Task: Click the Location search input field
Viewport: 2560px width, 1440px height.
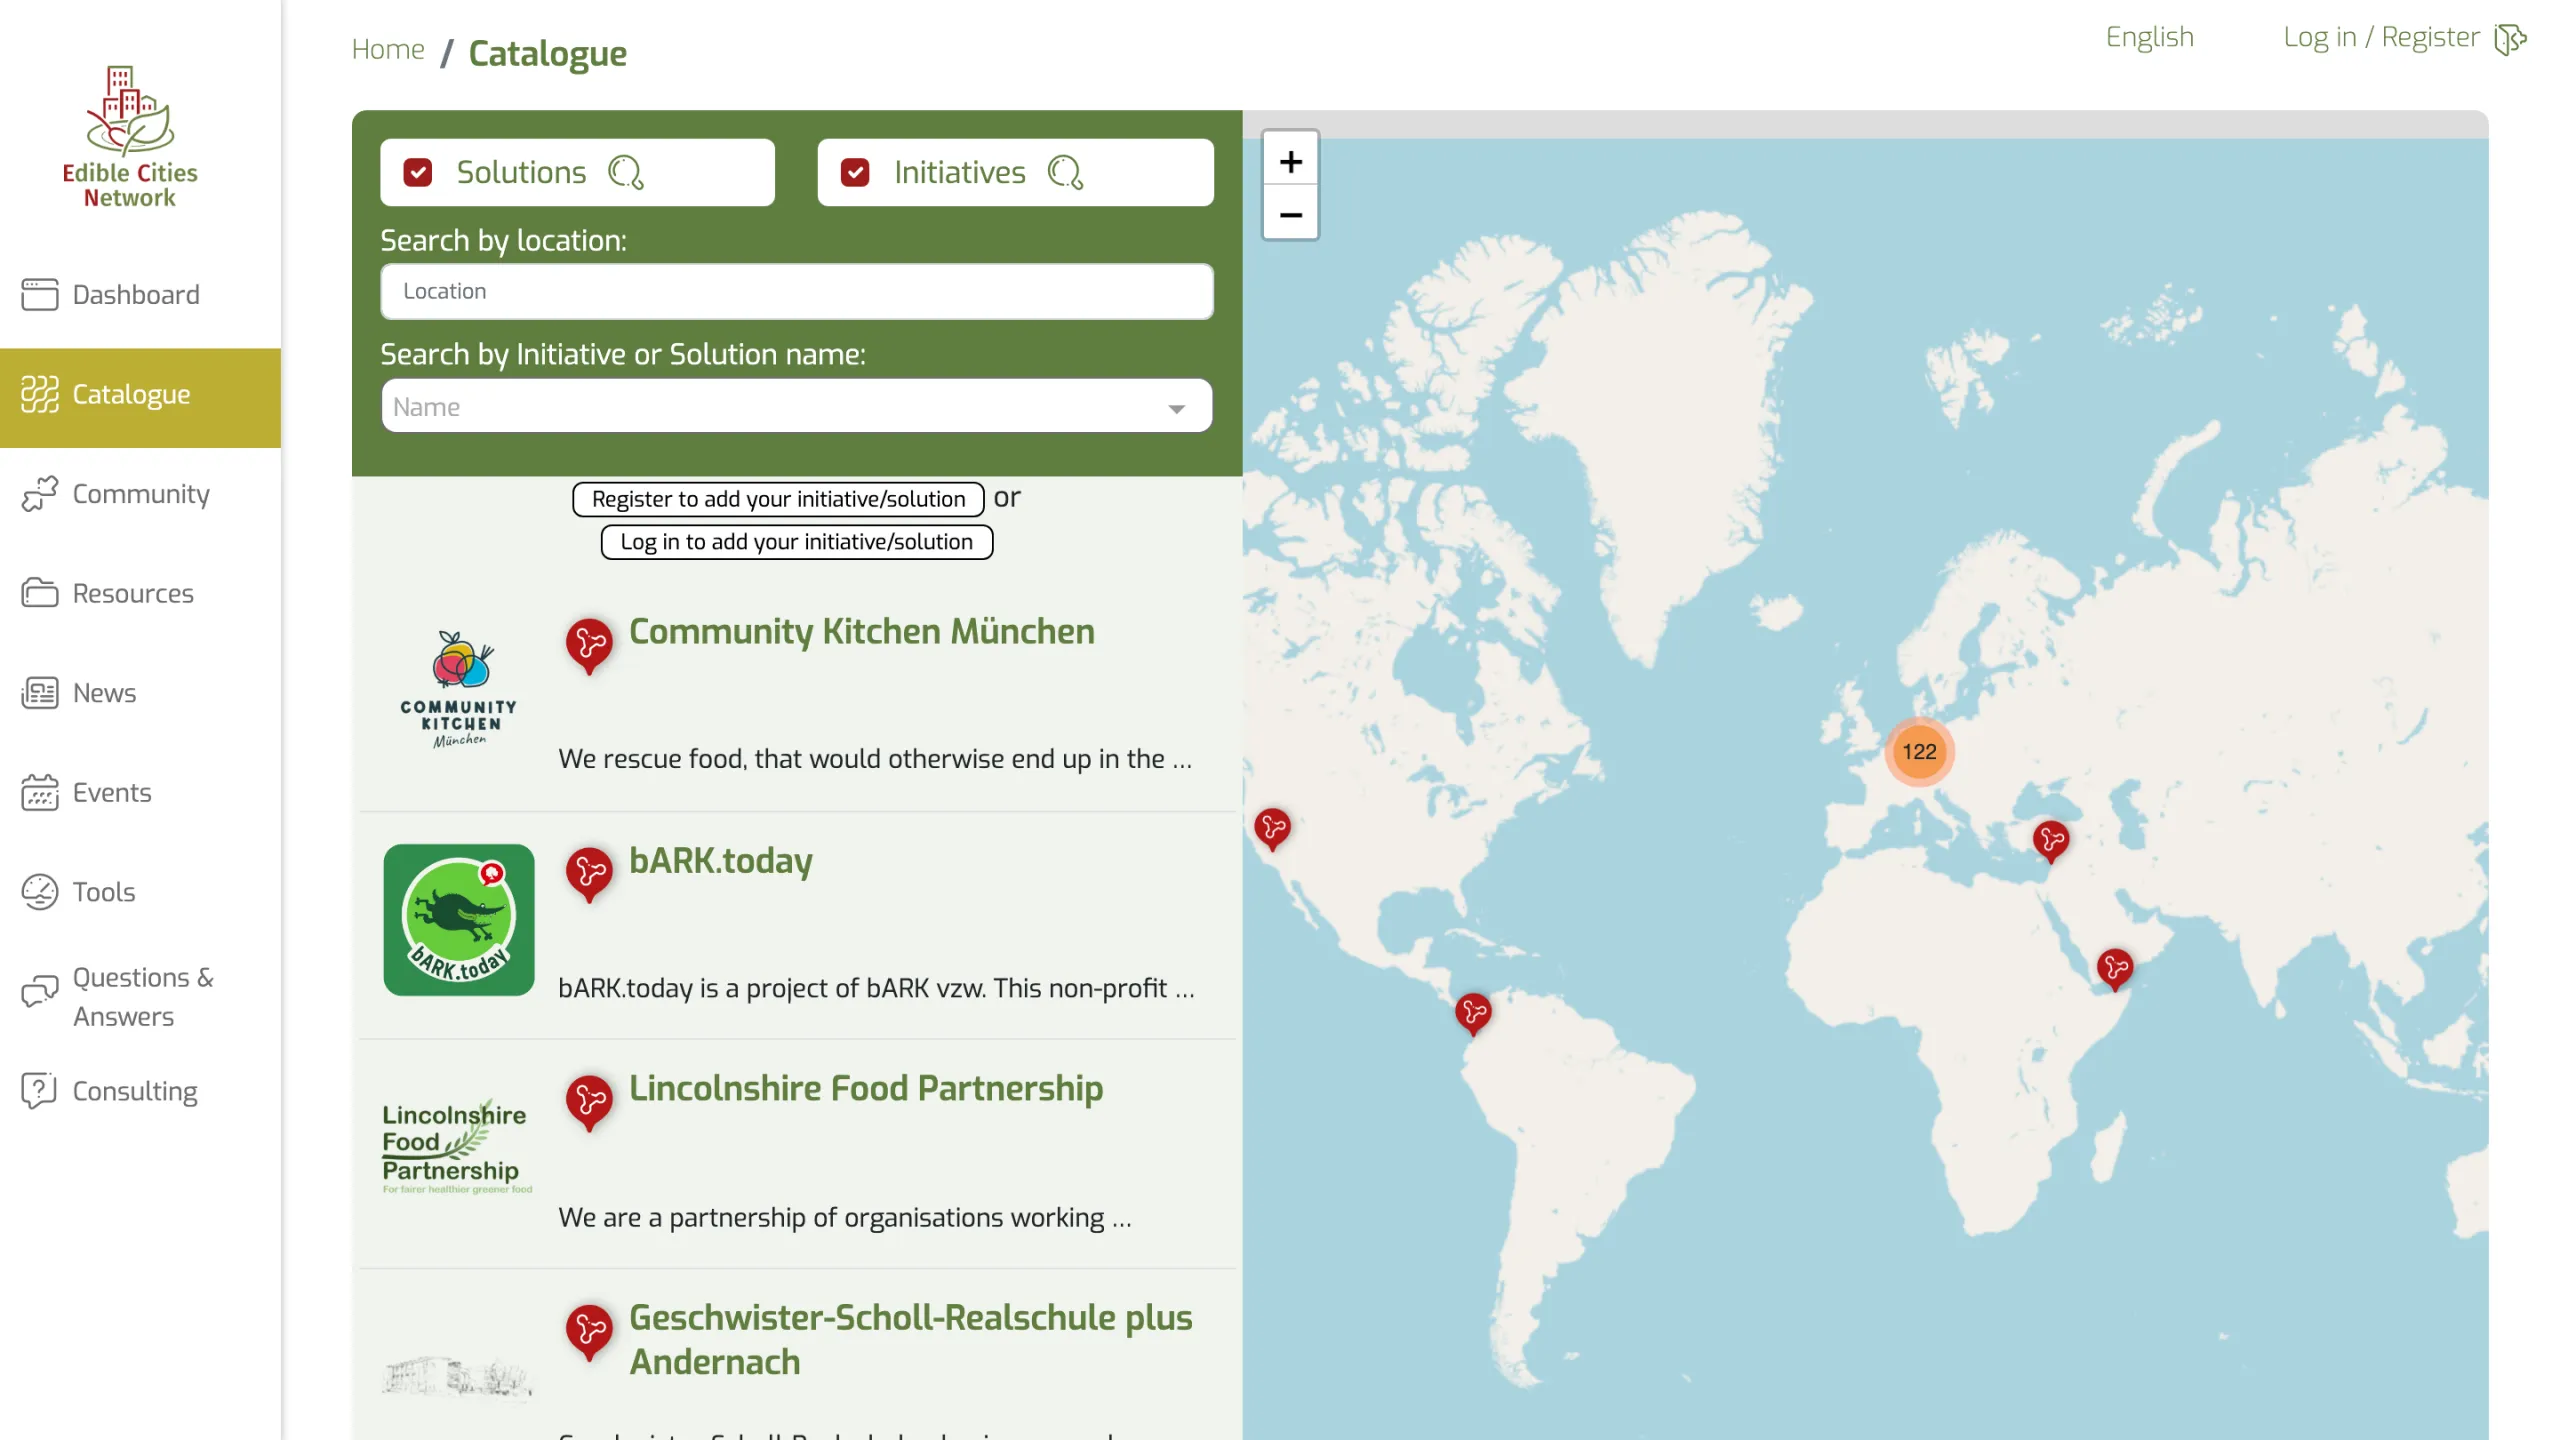Action: coord(796,291)
